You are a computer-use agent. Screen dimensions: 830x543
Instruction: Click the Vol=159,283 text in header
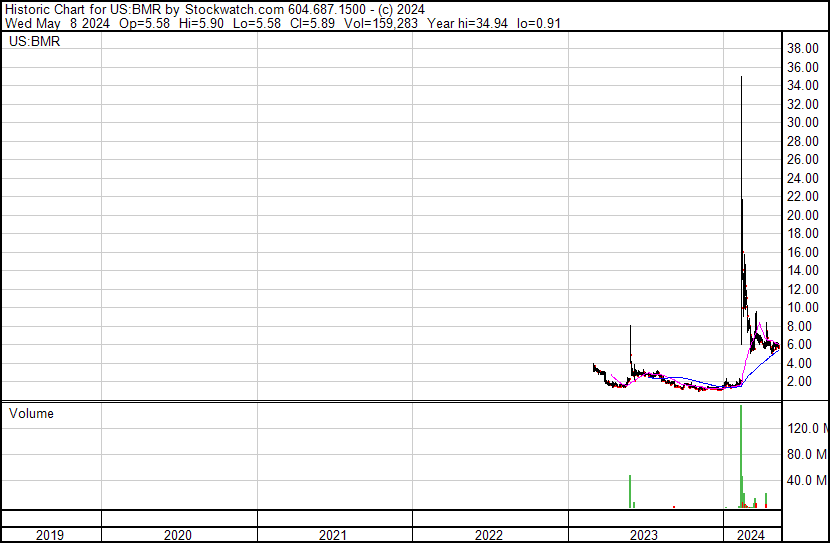point(381,23)
